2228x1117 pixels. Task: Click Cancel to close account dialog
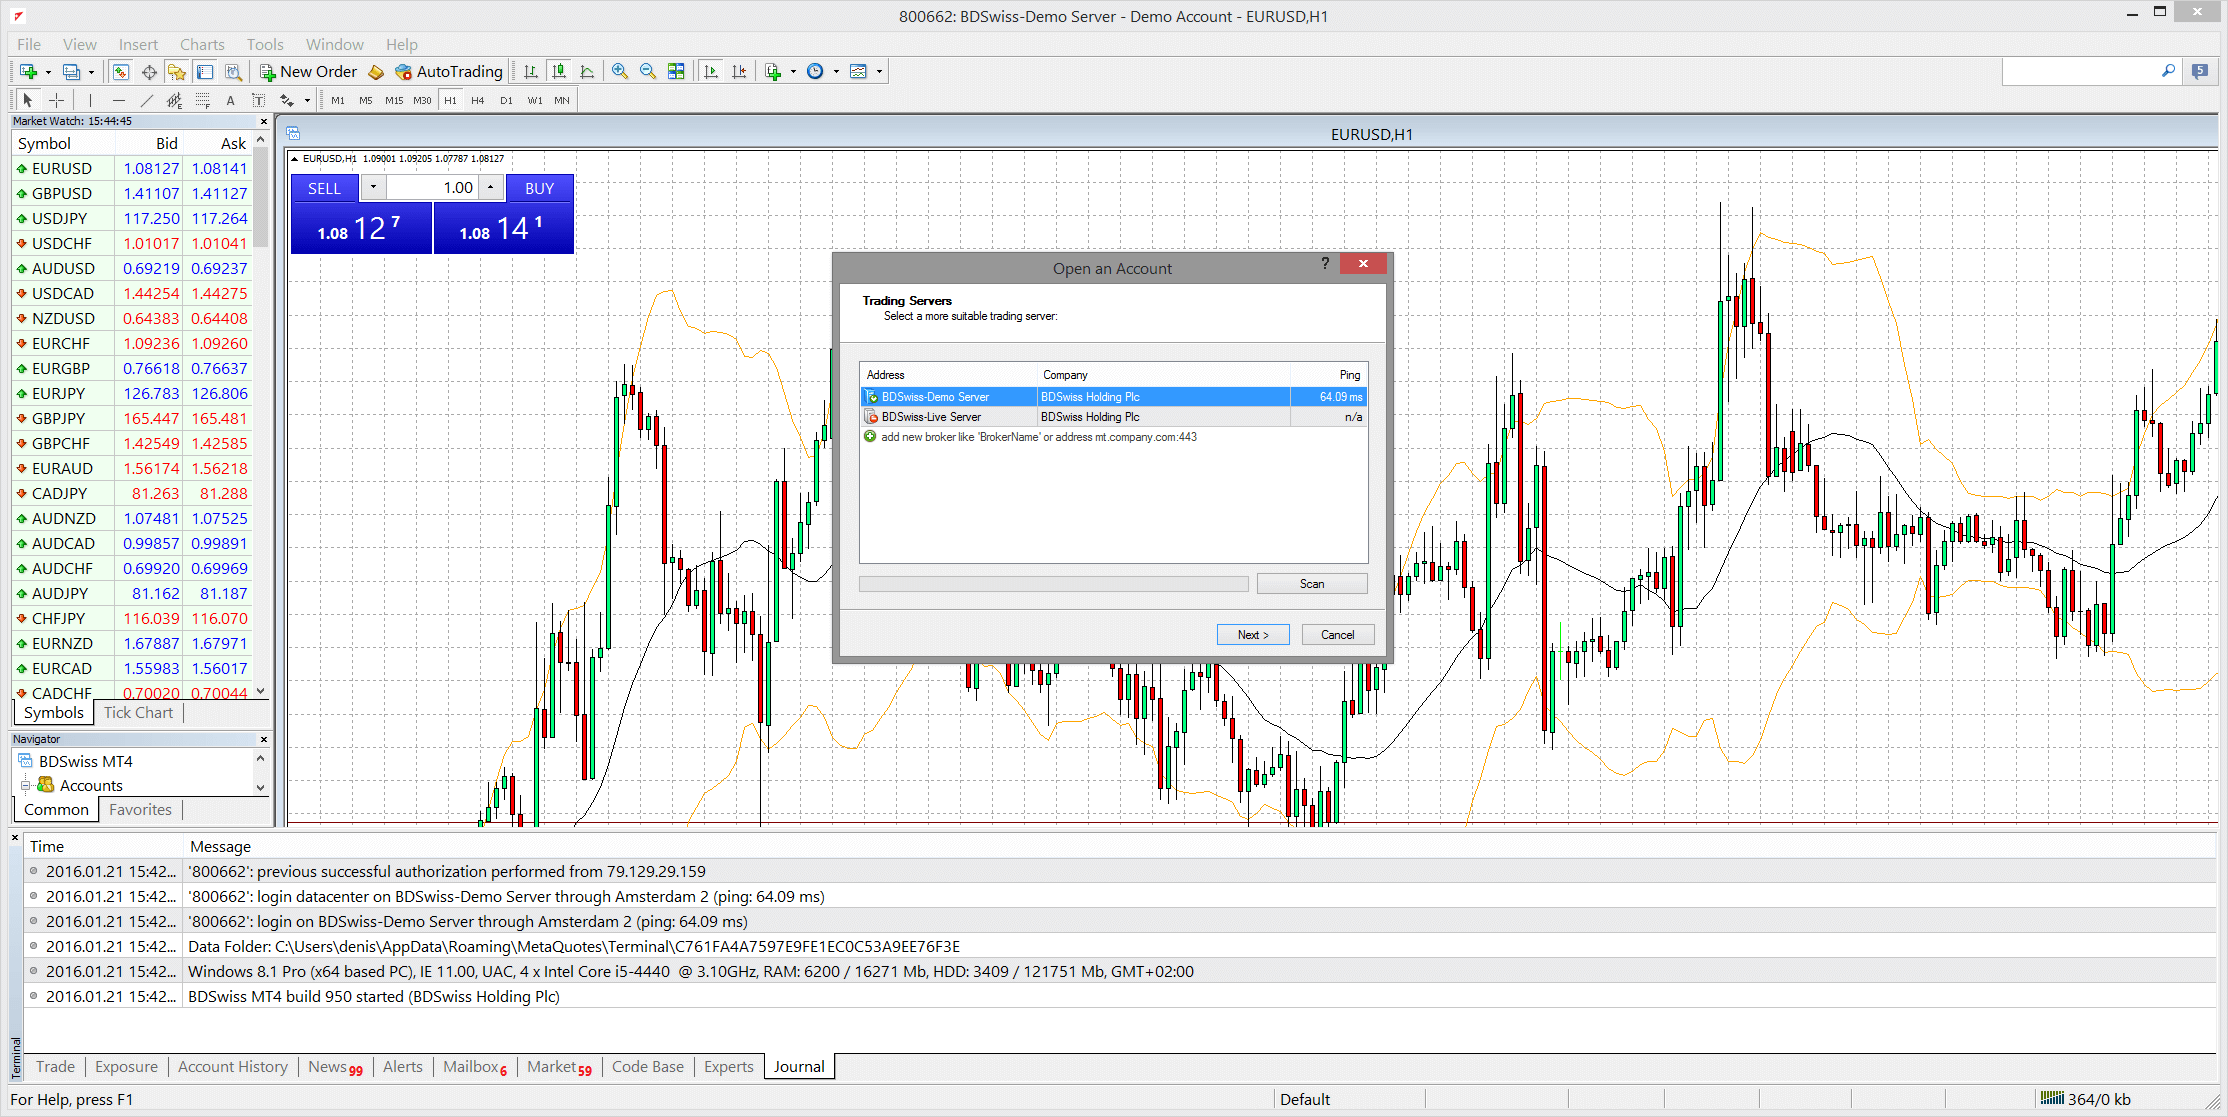pyautogui.click(x=1332, y=634)
